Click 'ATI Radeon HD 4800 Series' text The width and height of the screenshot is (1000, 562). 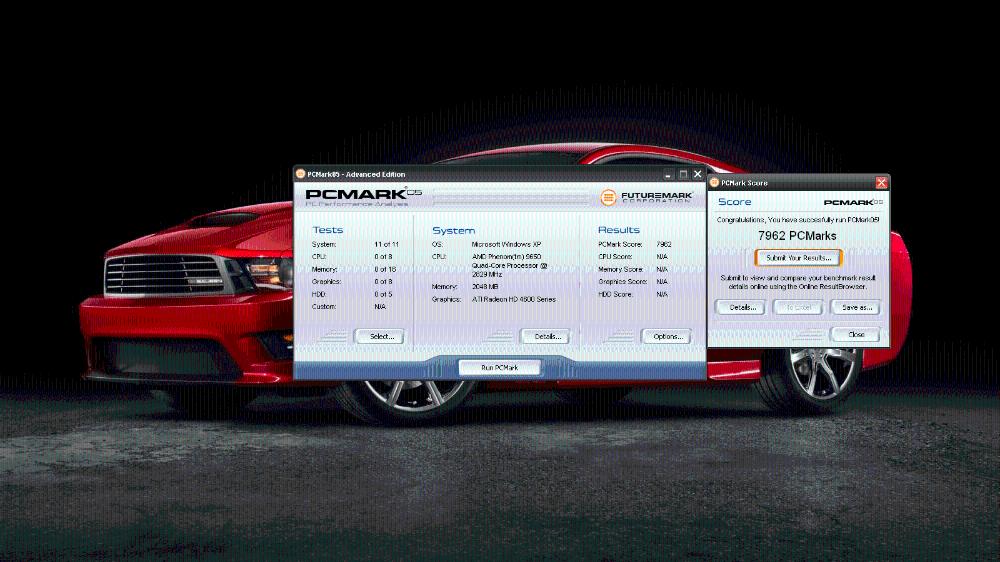tap(513, 299)
